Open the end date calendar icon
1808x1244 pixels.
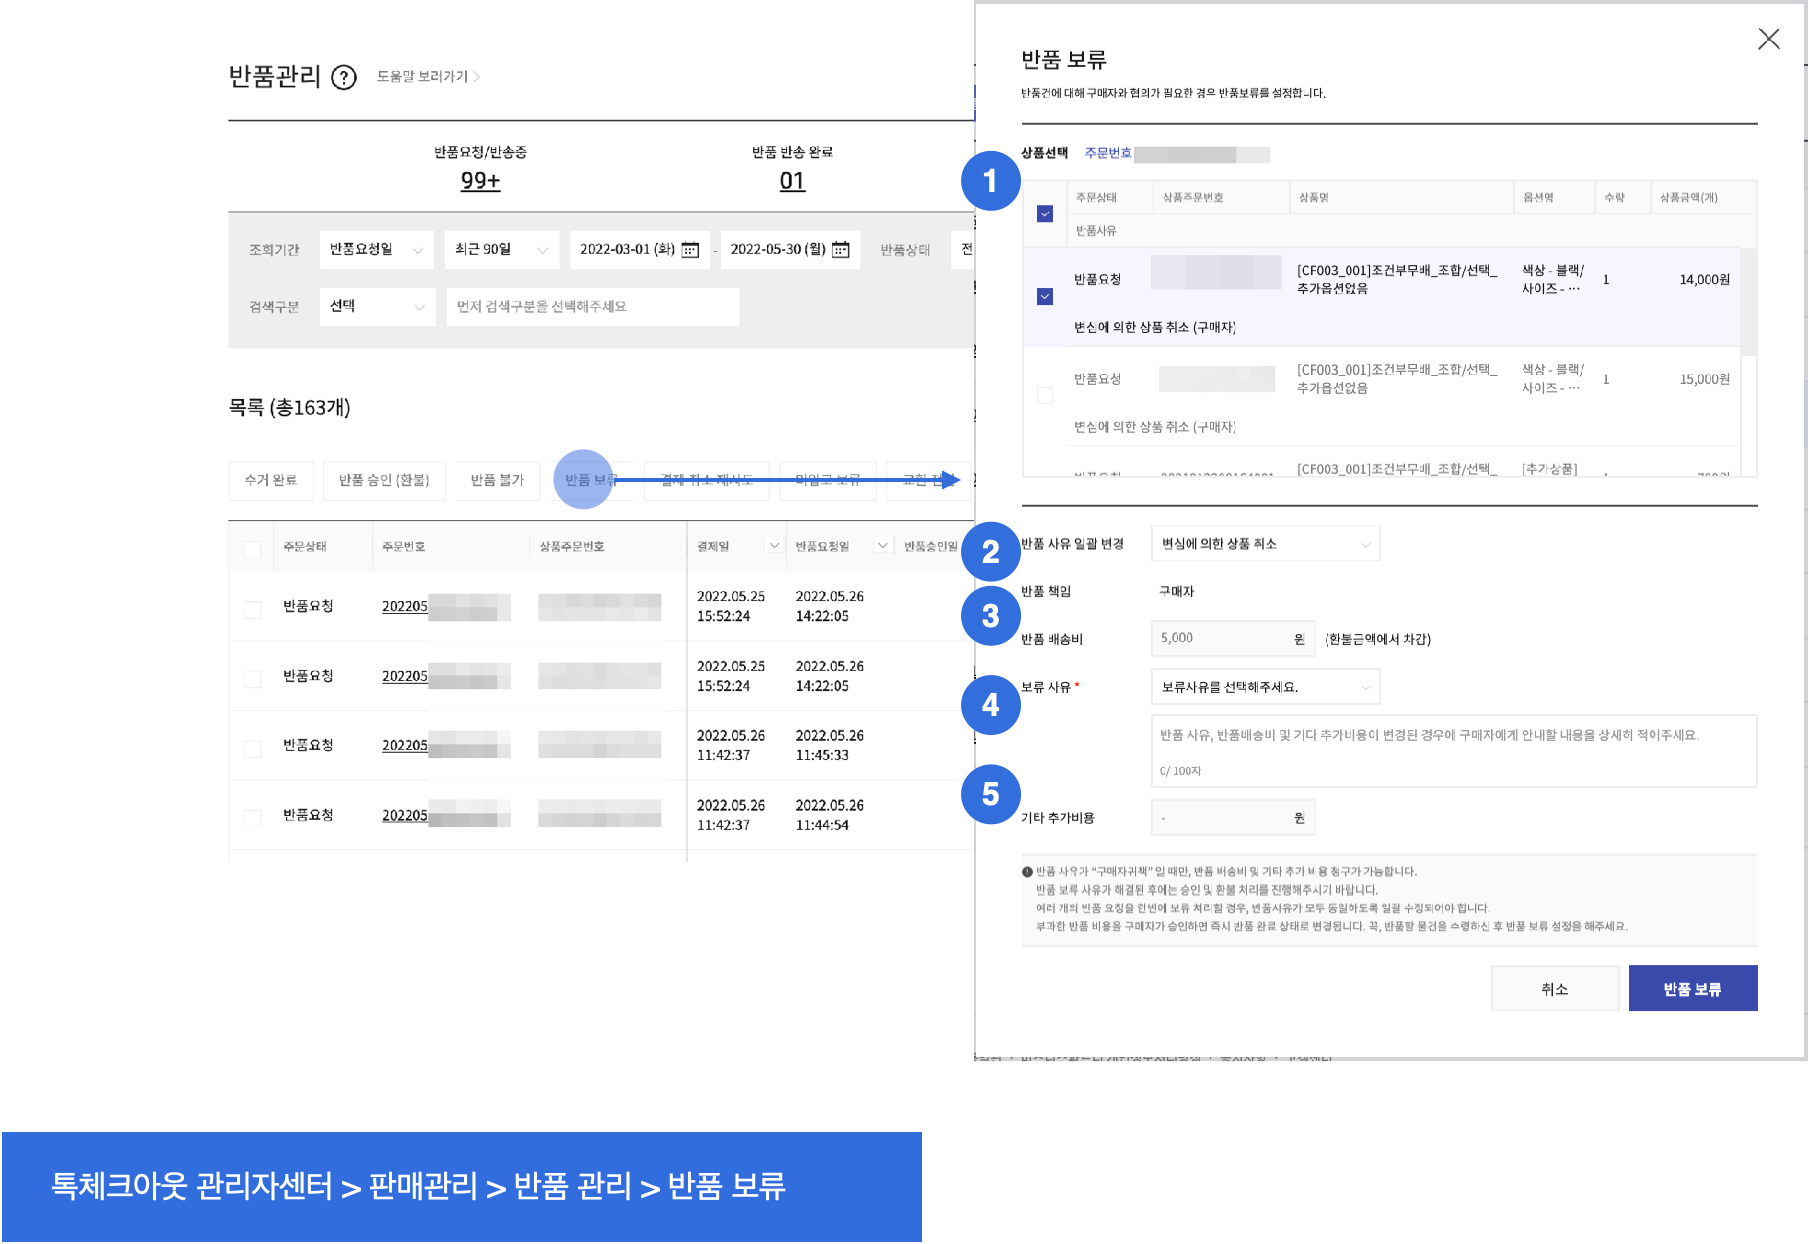pos(841,250)
